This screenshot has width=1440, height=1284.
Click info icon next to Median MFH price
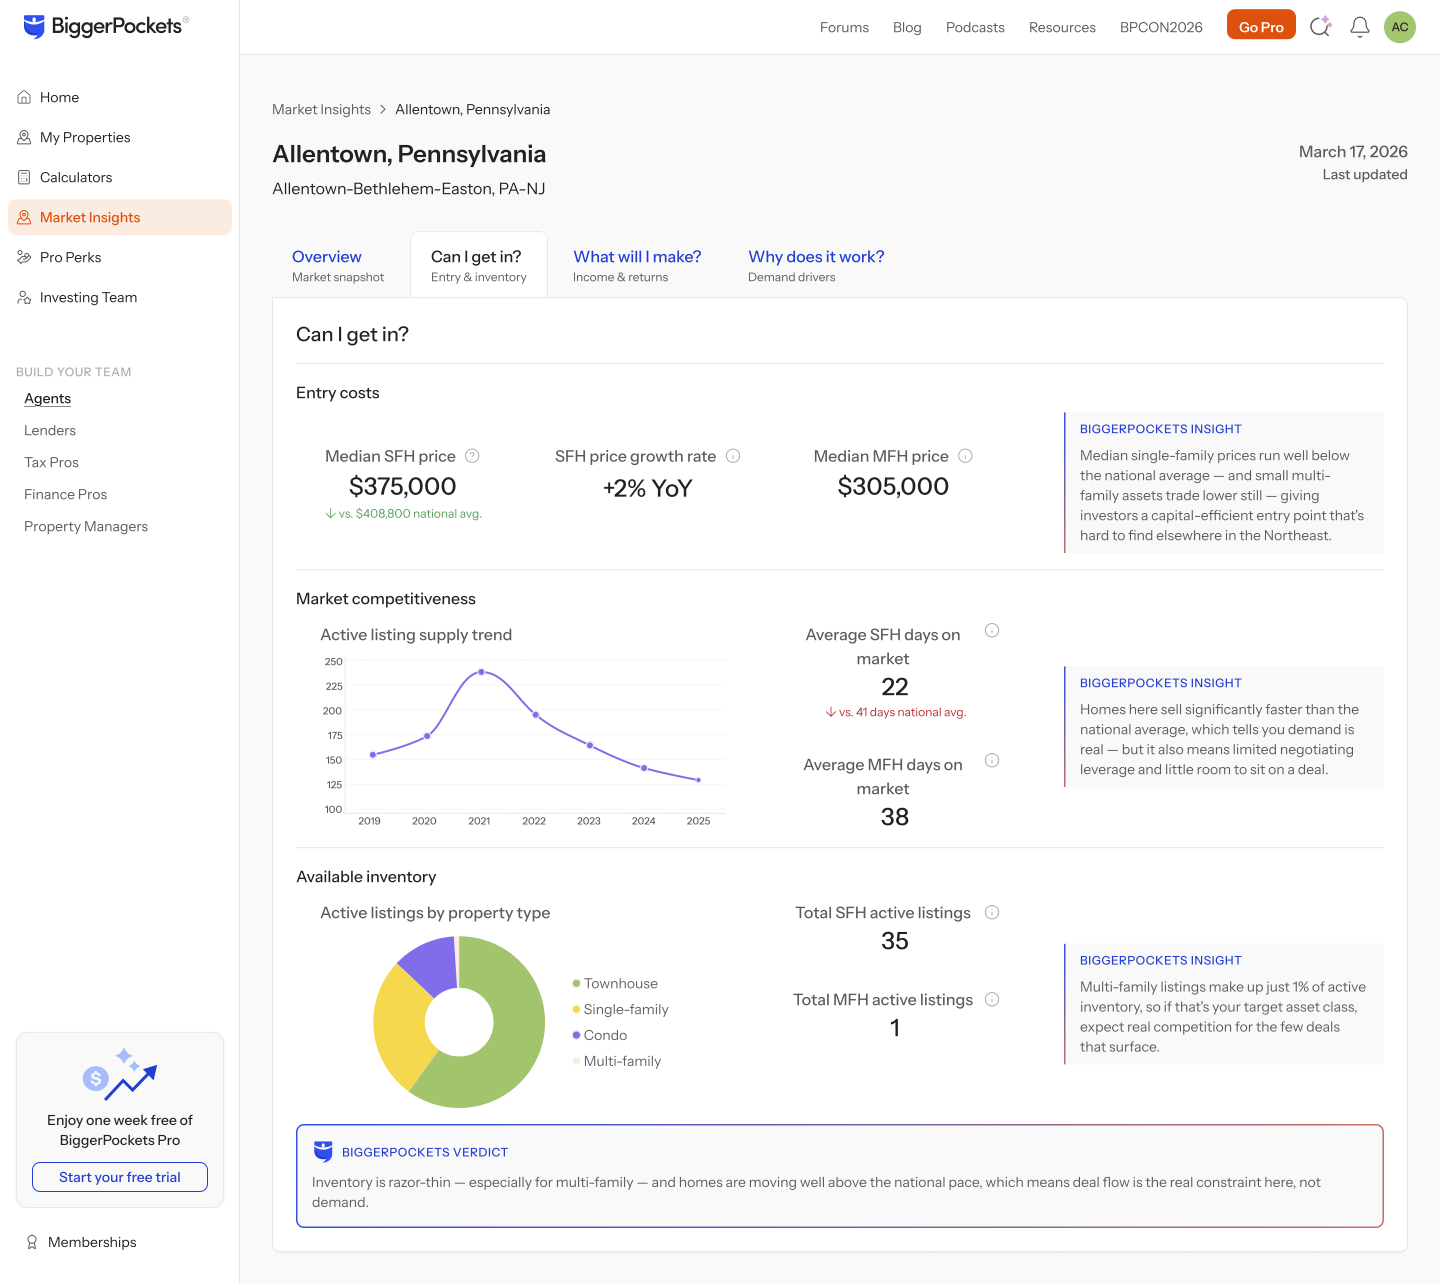click(x=965, y=456)
